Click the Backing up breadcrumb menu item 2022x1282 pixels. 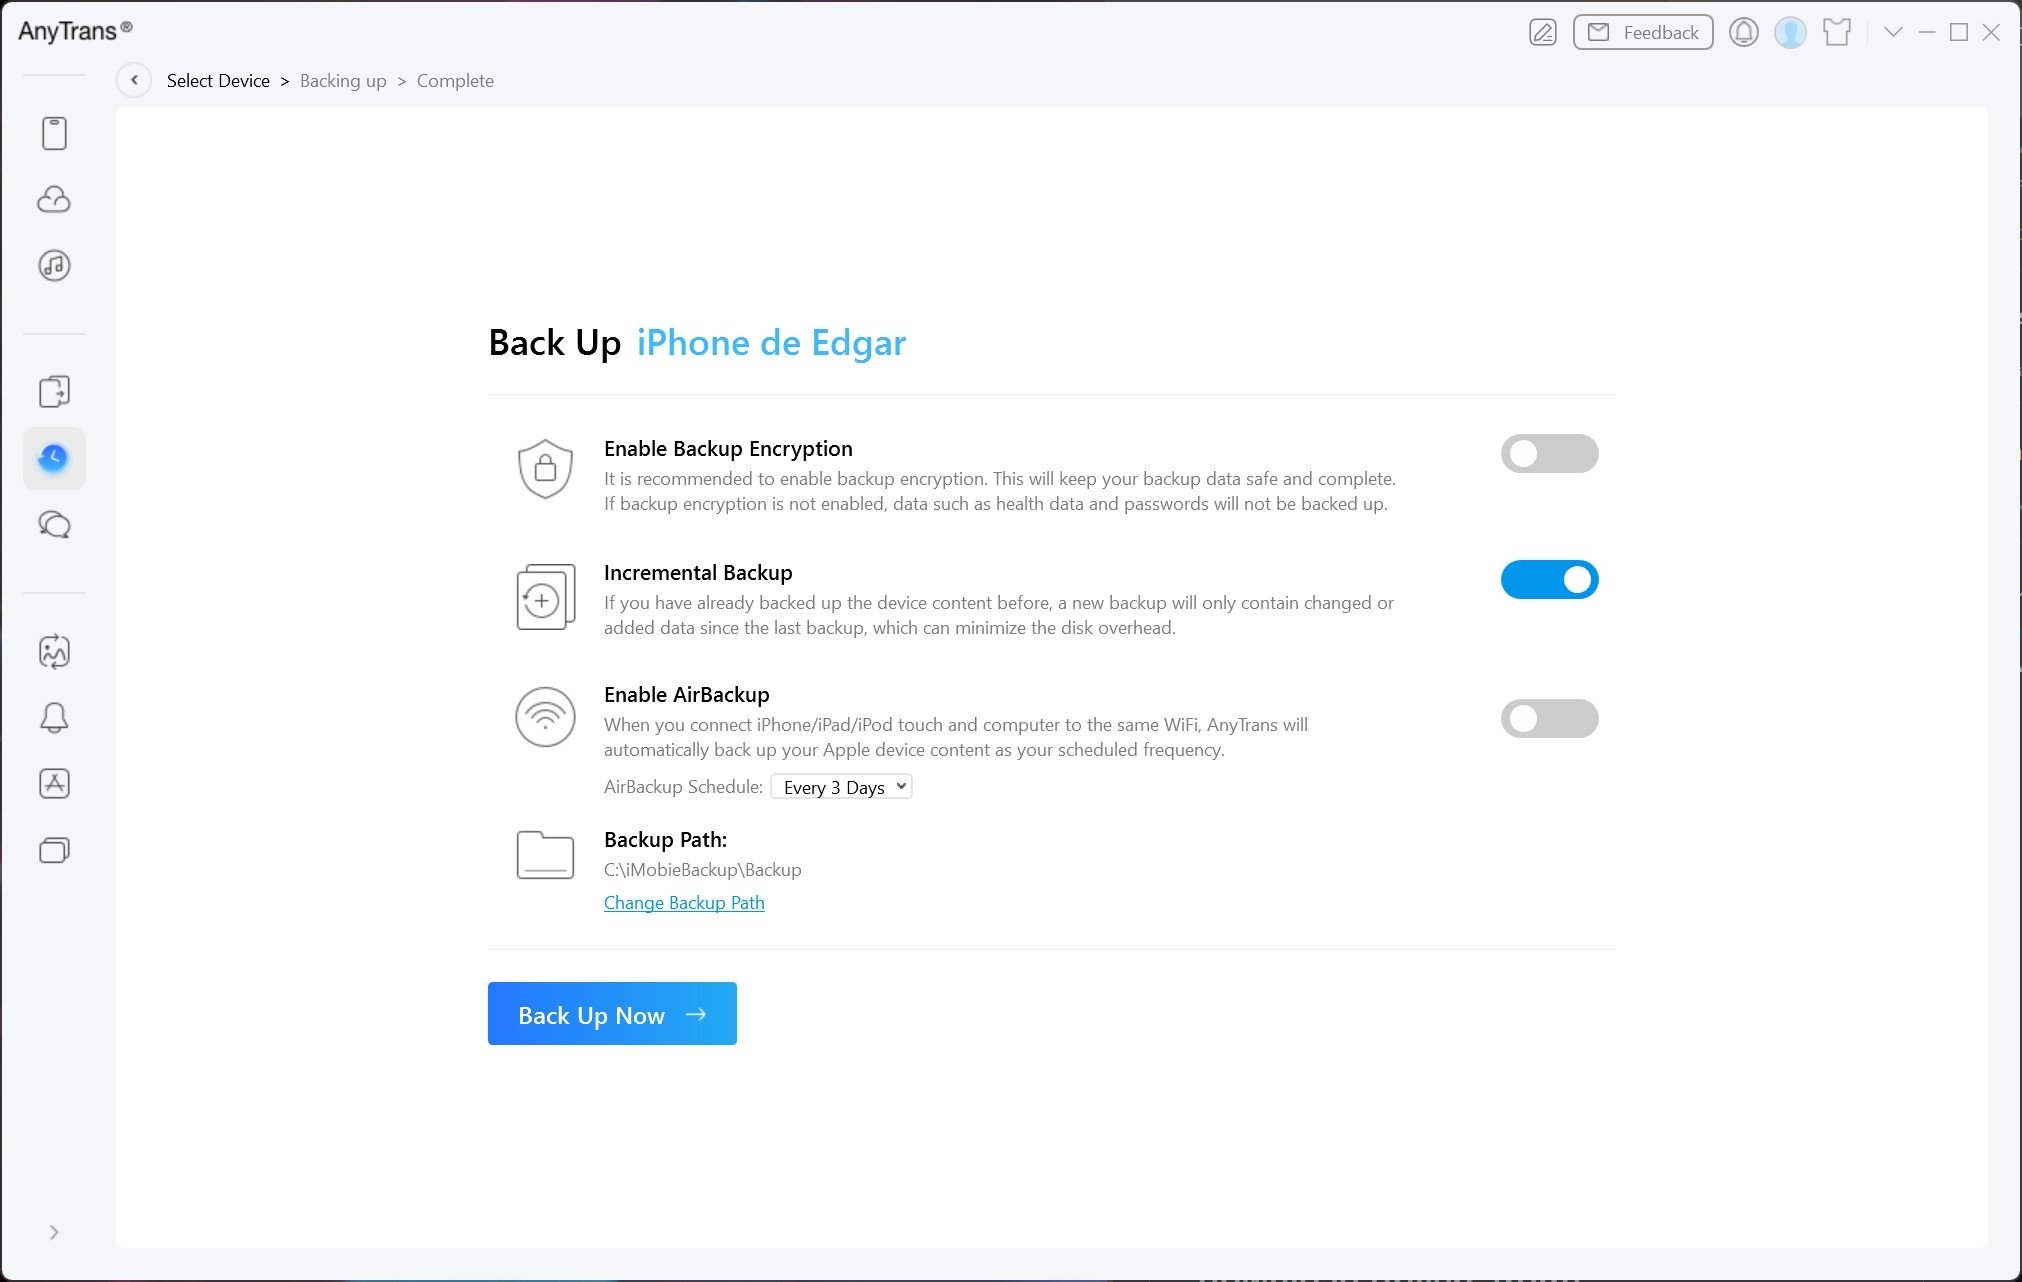(340, 80)
